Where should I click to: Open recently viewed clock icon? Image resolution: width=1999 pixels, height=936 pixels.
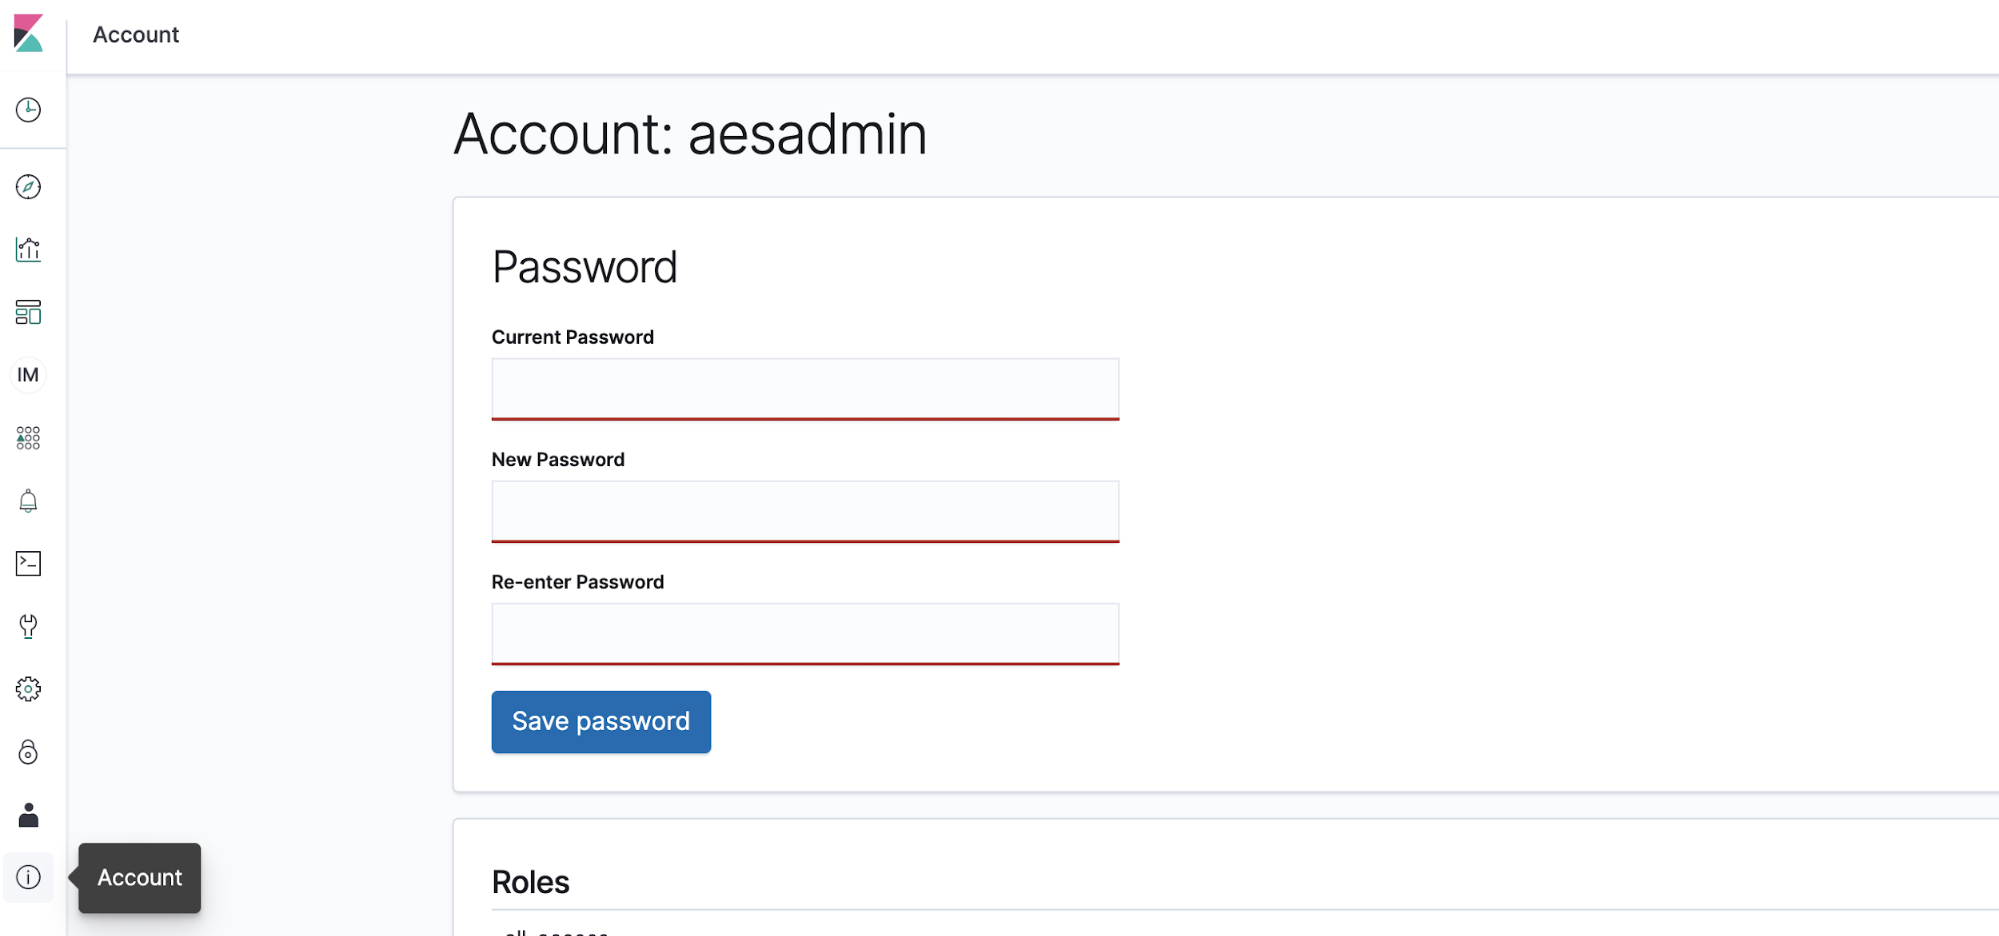[x=28, y=110]
